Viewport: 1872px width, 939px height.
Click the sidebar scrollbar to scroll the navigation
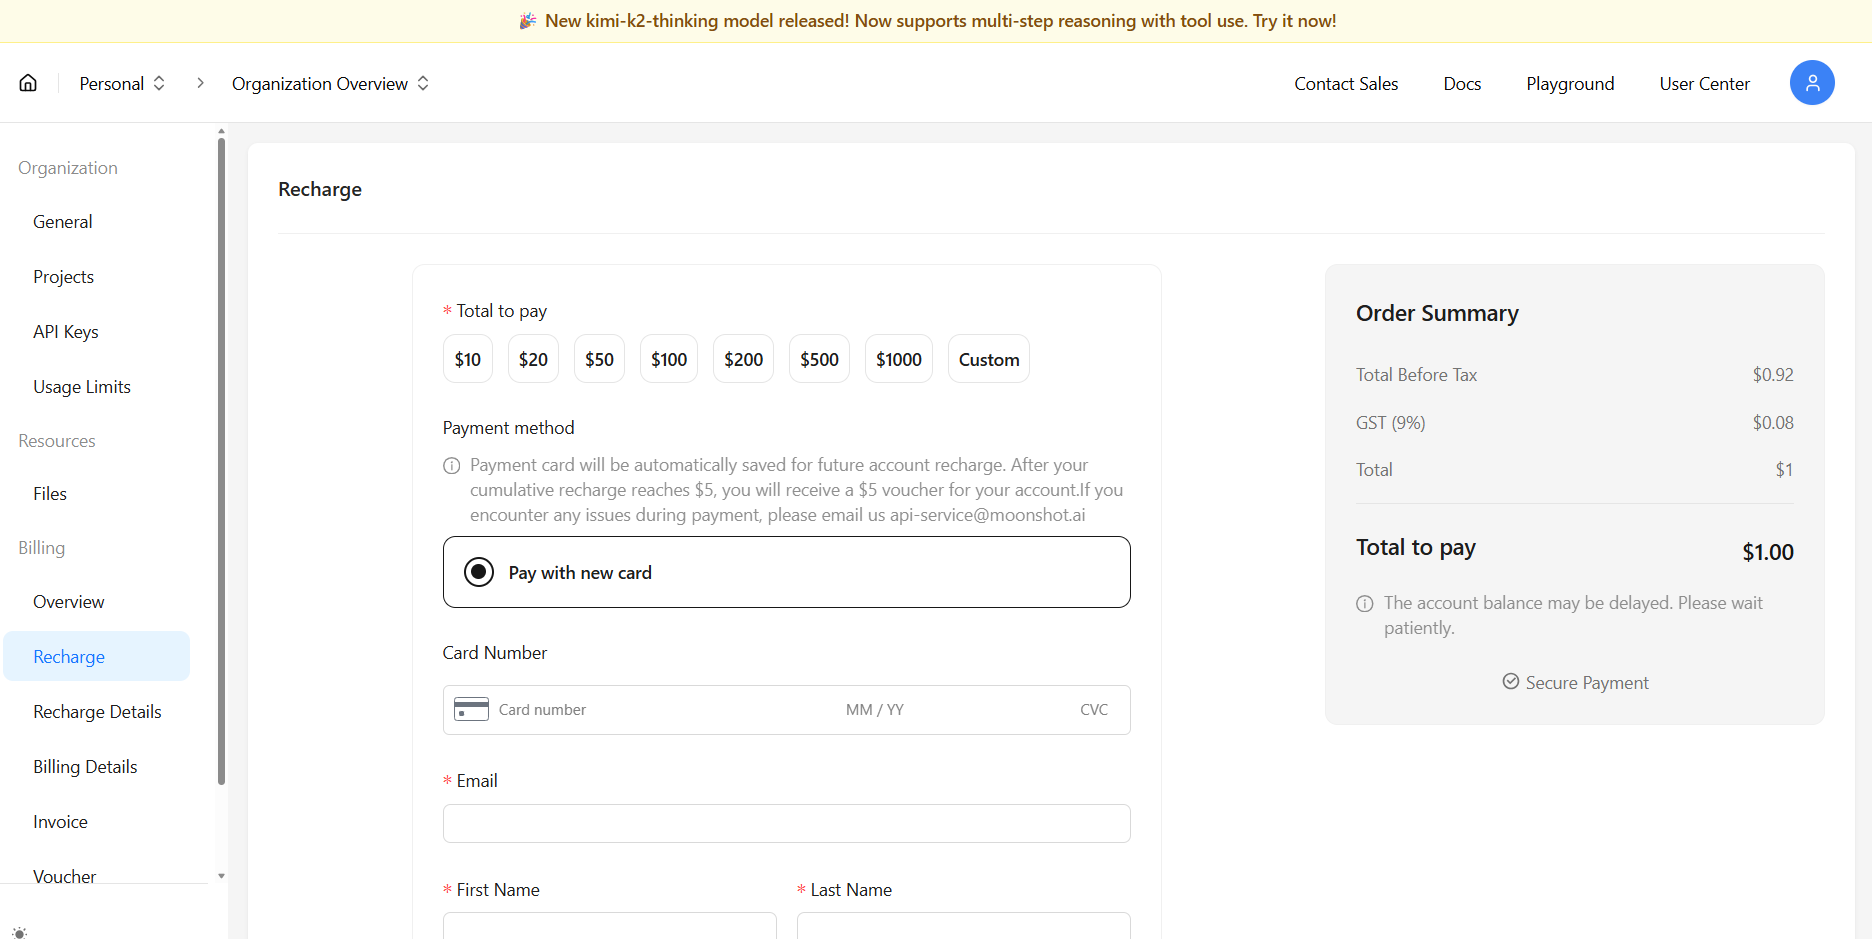[x=221, y=450]
